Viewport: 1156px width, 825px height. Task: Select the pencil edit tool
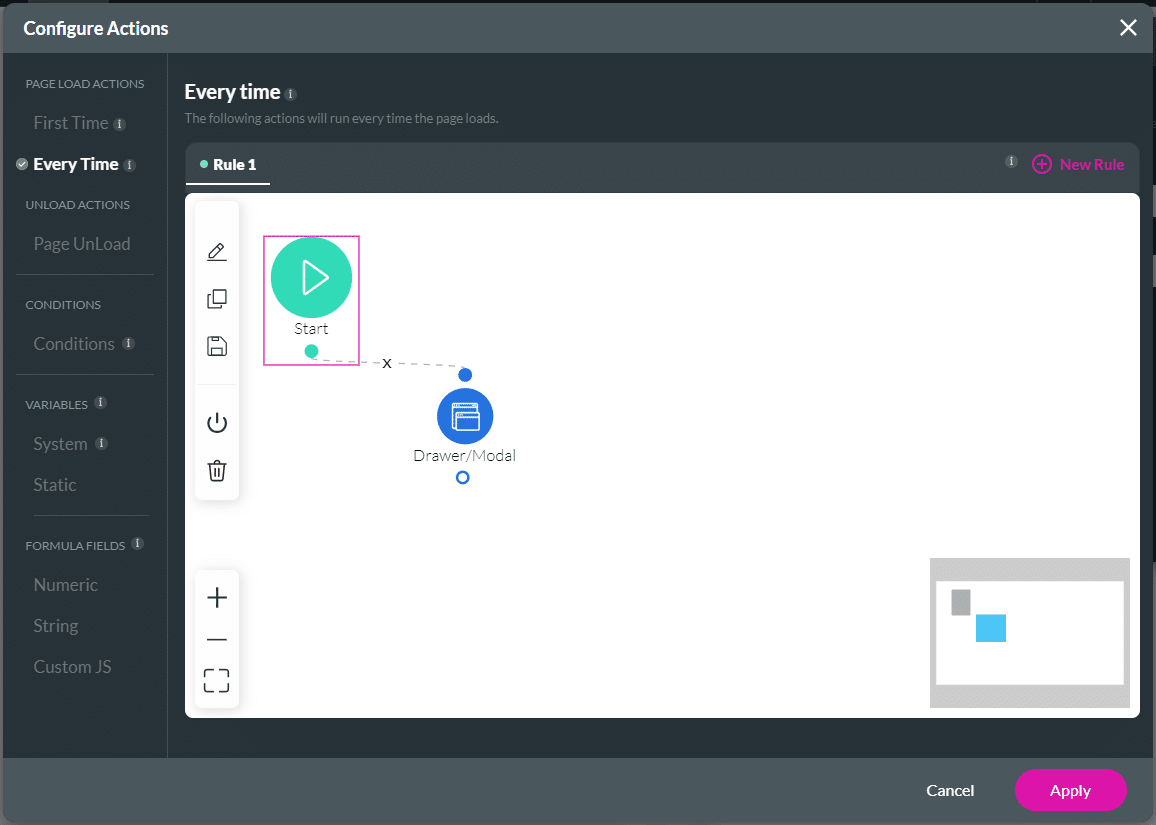pos(216,251)
